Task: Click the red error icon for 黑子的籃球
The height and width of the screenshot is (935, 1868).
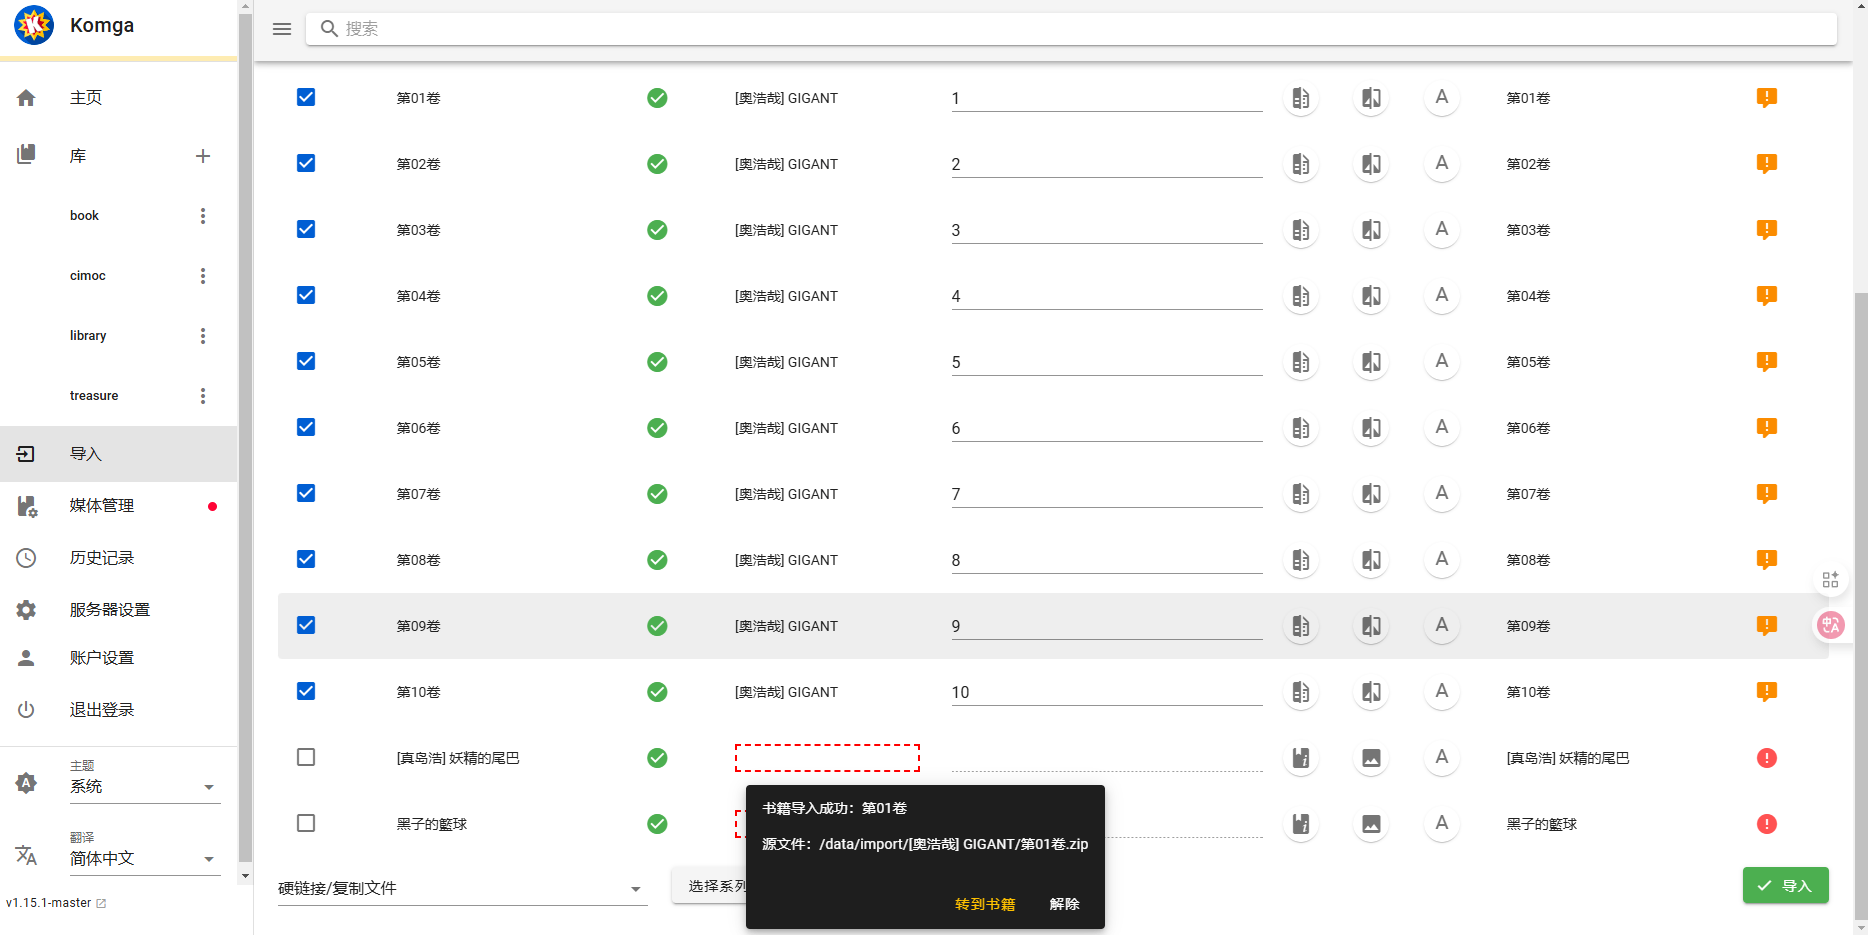Action: pyautogui.click(x=1766, y=824)
